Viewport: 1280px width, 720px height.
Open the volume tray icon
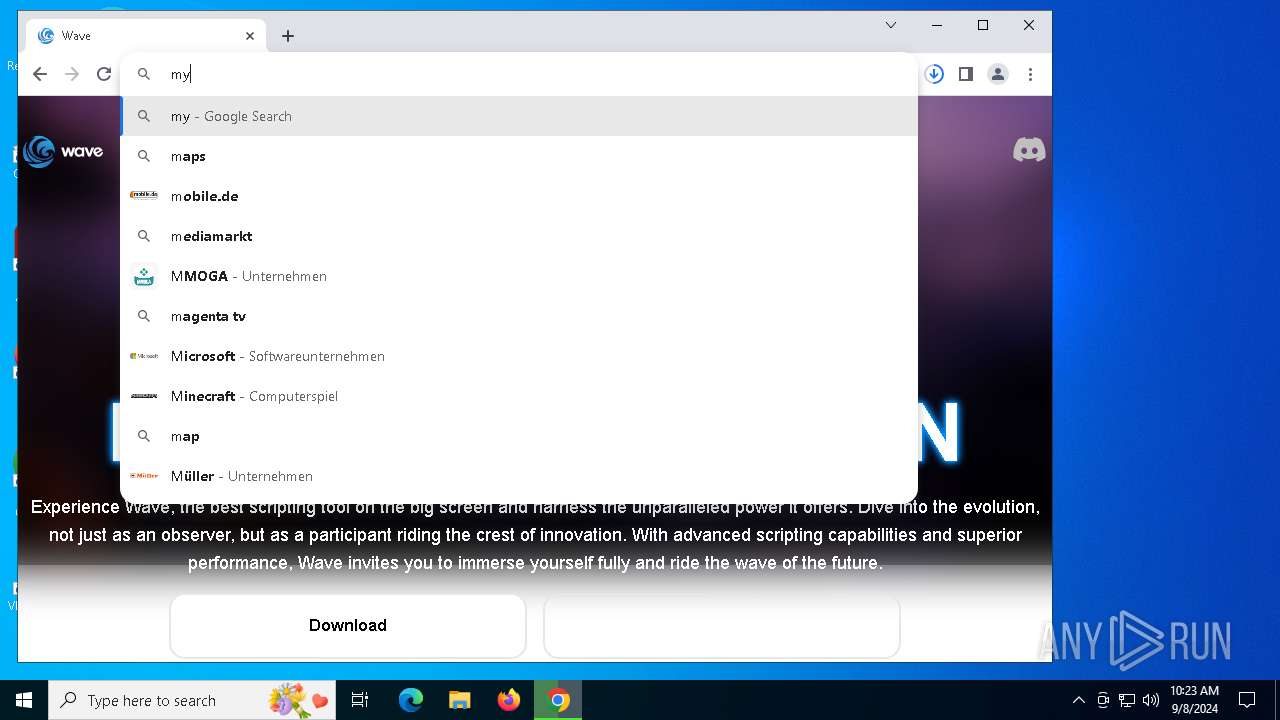tap(1151, 700)
